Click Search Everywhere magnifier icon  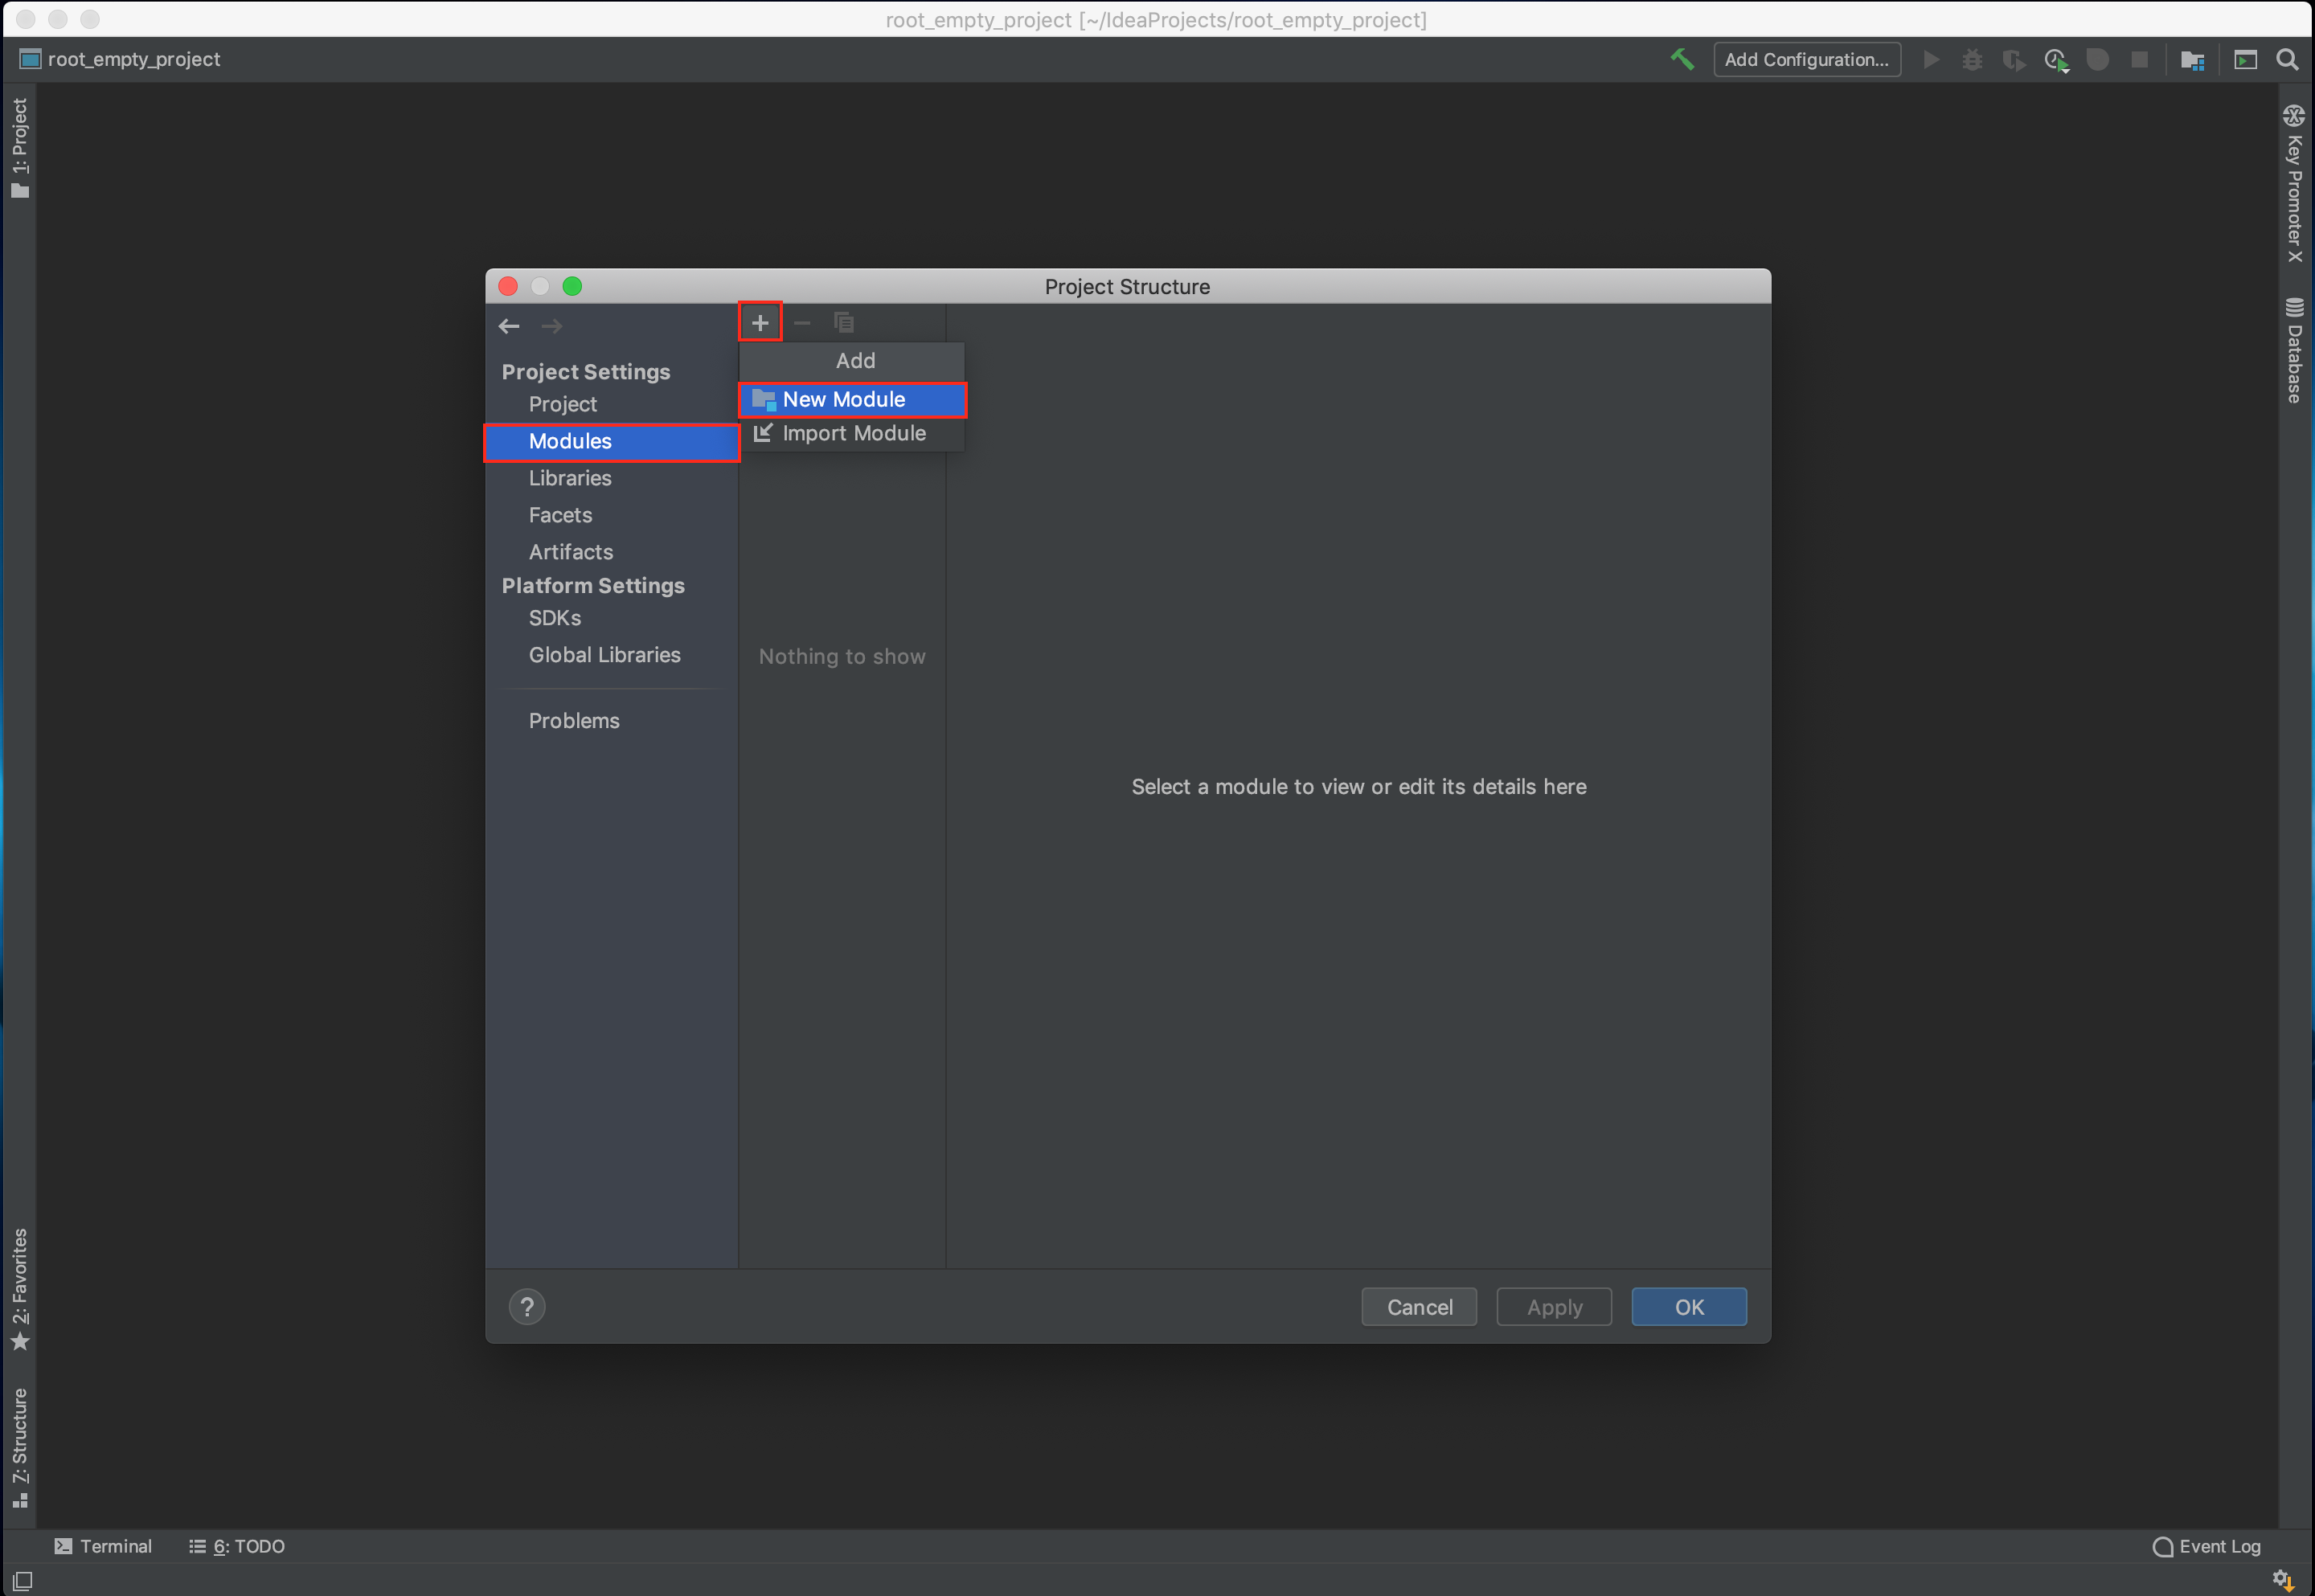[2288, 60]
